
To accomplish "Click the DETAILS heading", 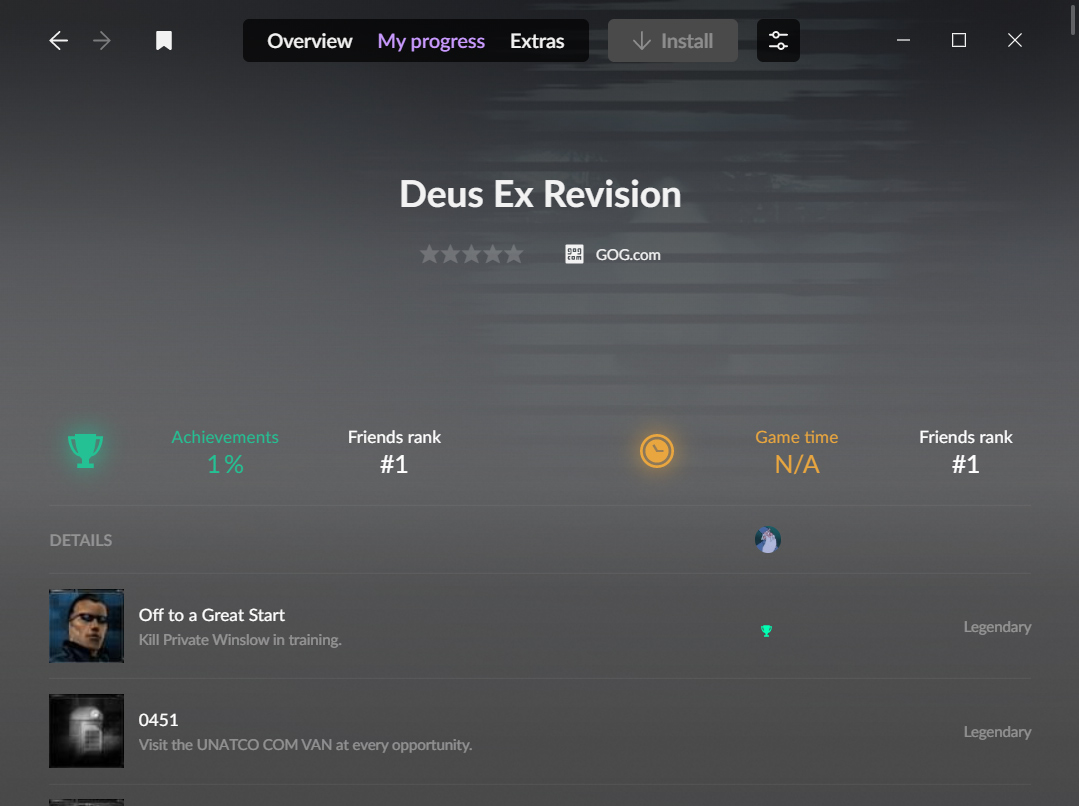I will [81, 540].
